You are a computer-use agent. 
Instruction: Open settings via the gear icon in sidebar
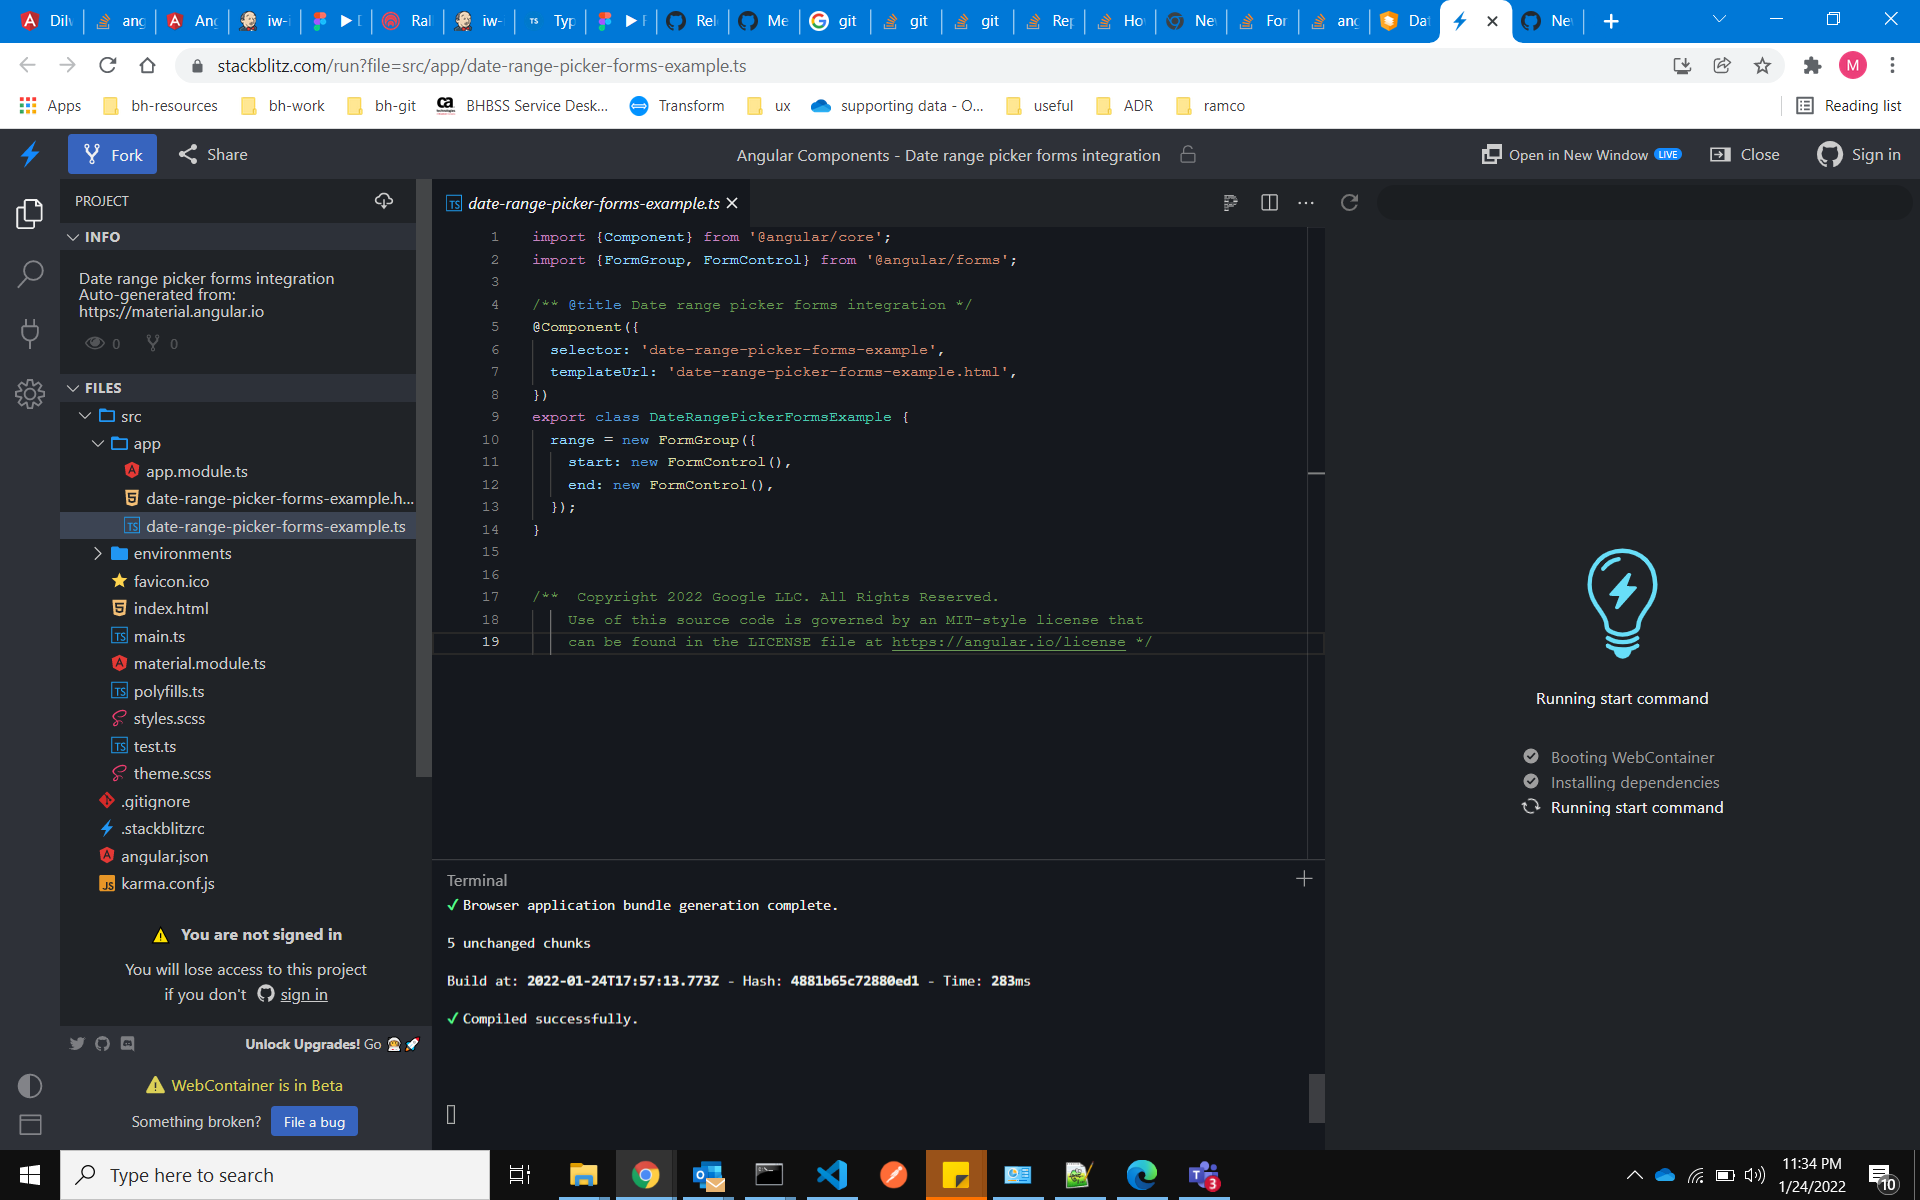[30, 394]
